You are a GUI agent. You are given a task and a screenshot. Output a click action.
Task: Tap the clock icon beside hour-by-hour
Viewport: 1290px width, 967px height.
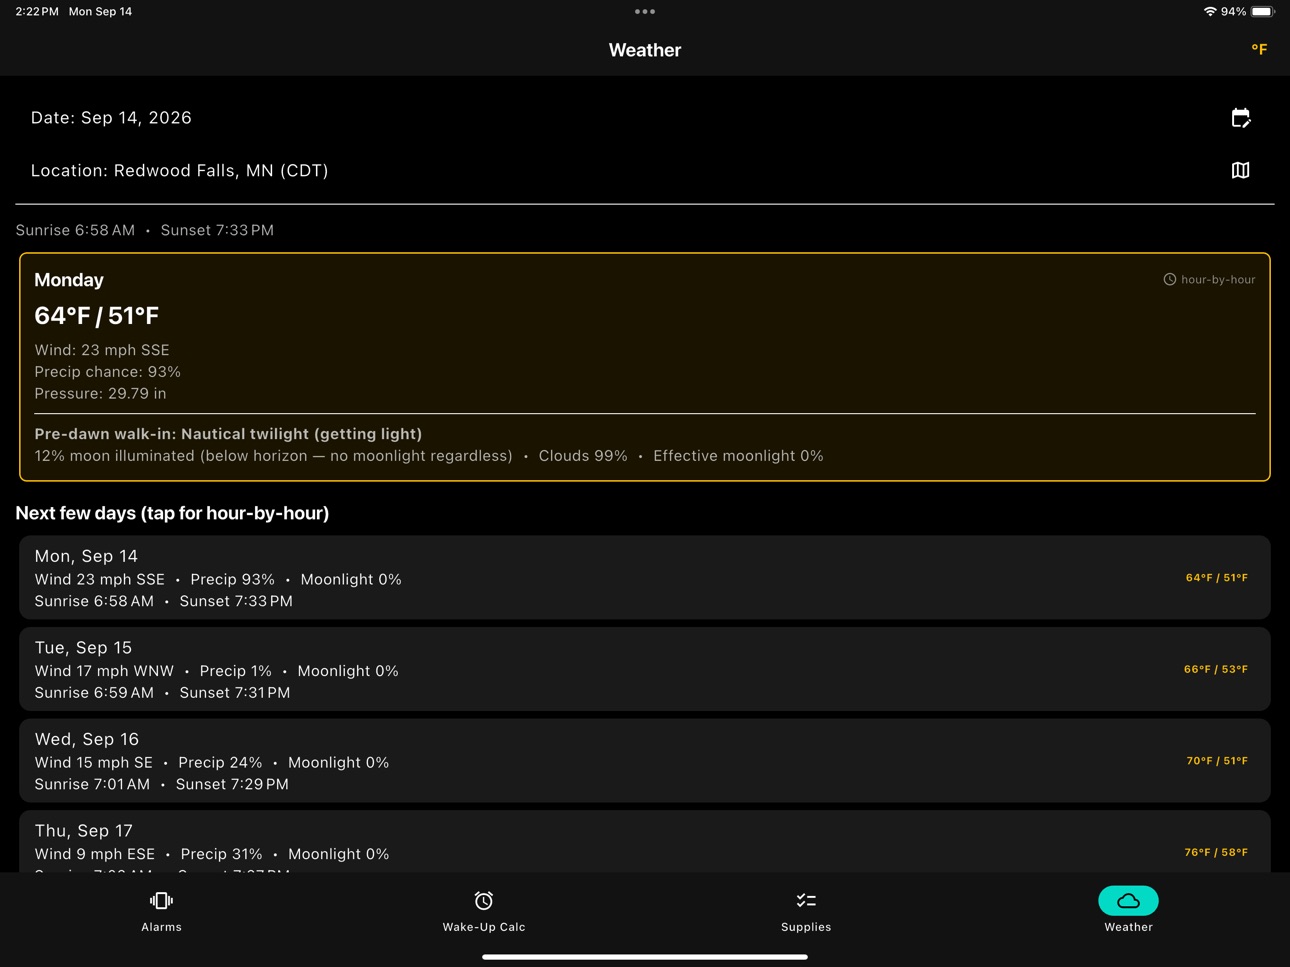point(1169,280)
